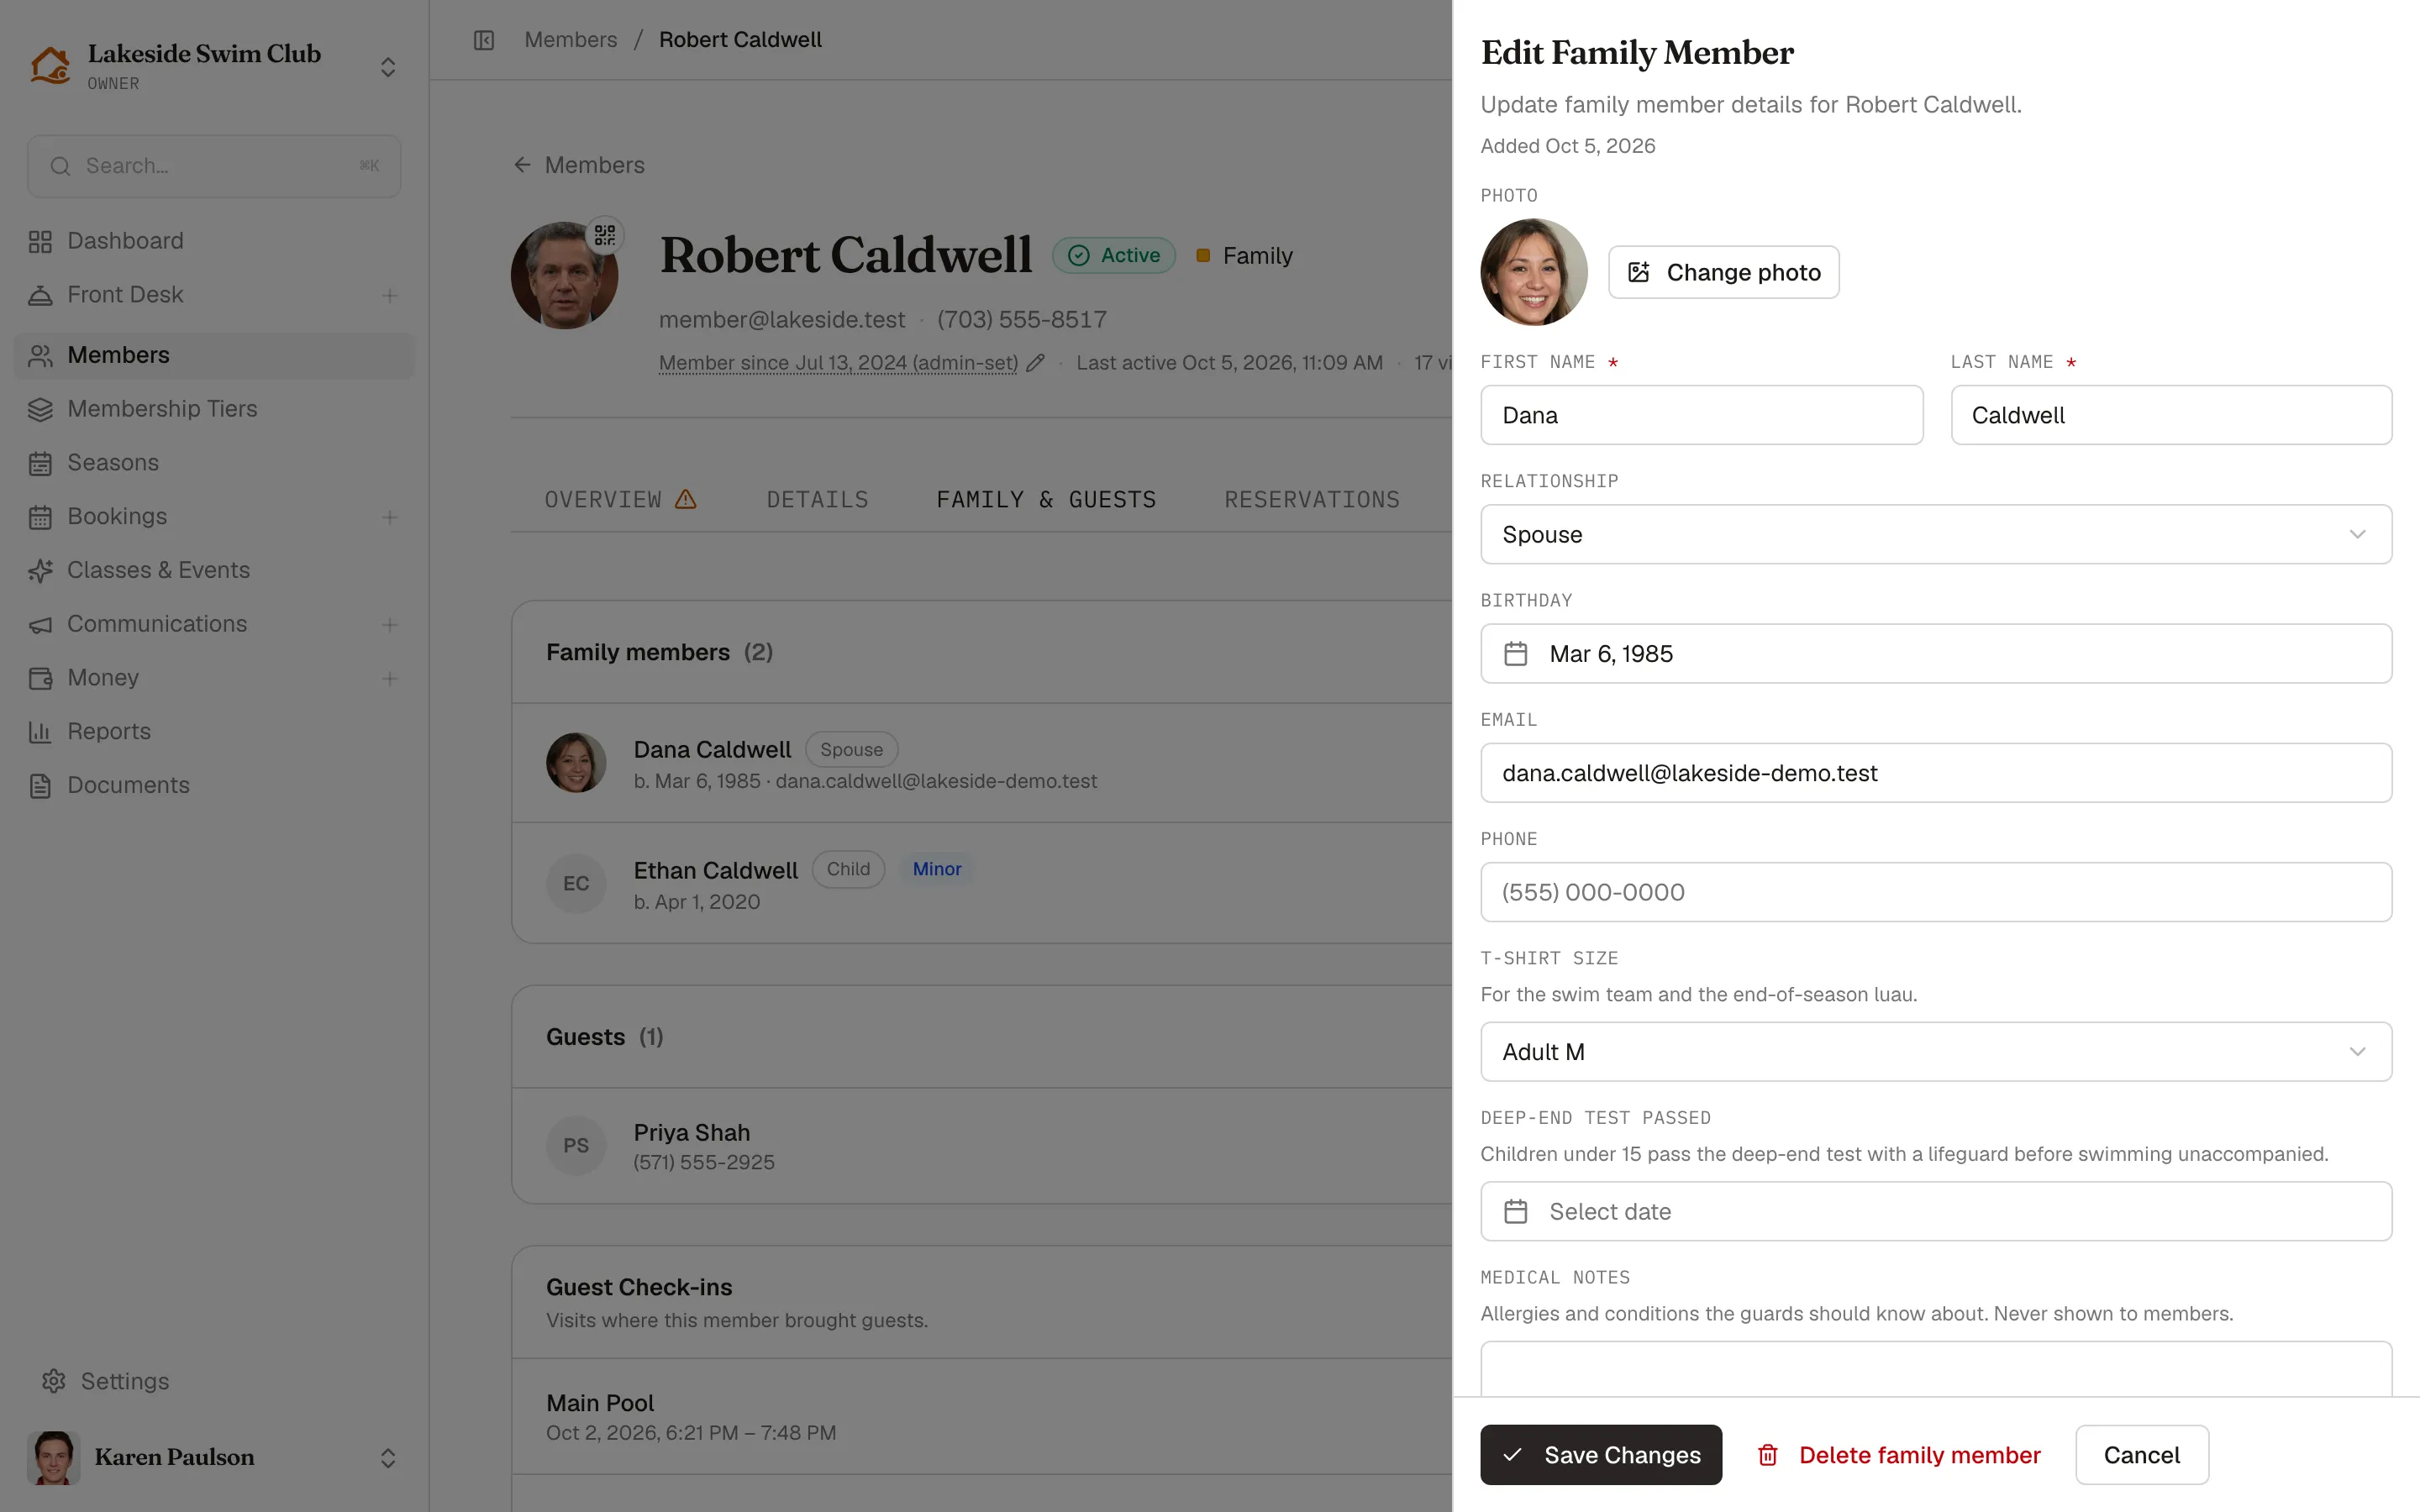Click the Overview warning triangle icon
This screenshot has height=1512, width=2420.
pyautogui.click(x=686, y=499)
